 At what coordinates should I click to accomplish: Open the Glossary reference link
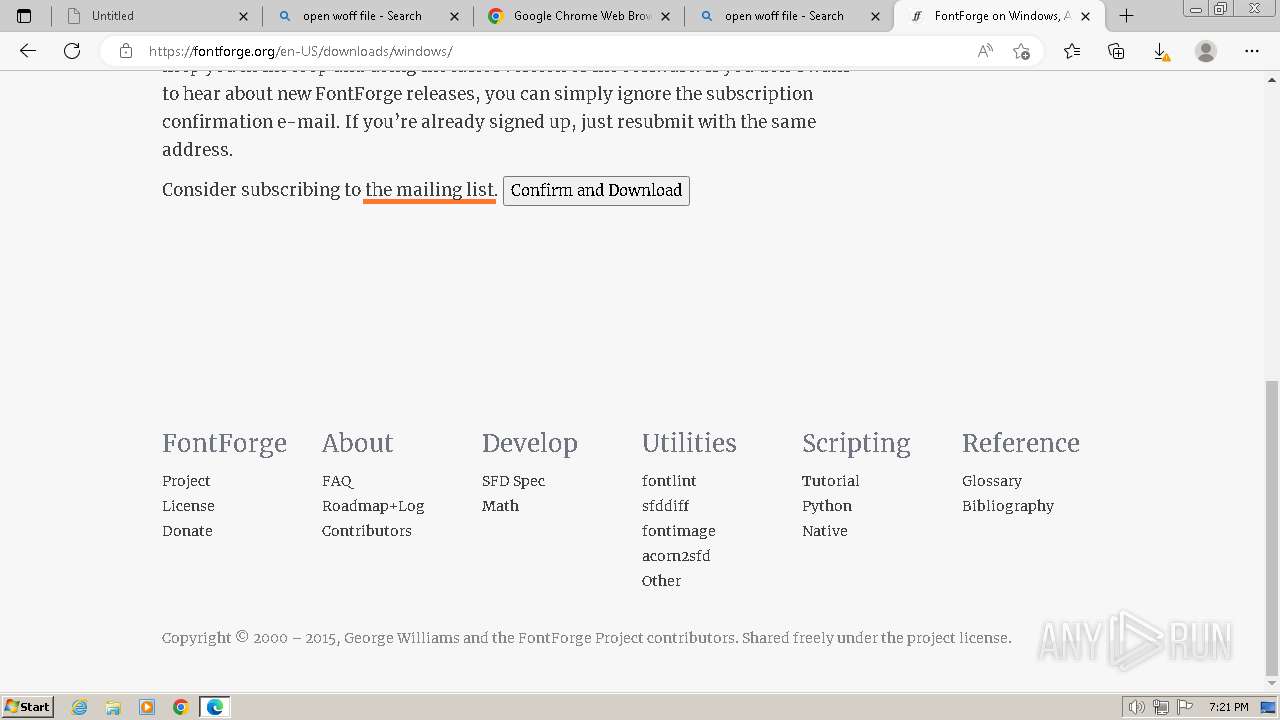tap(992, 481)
